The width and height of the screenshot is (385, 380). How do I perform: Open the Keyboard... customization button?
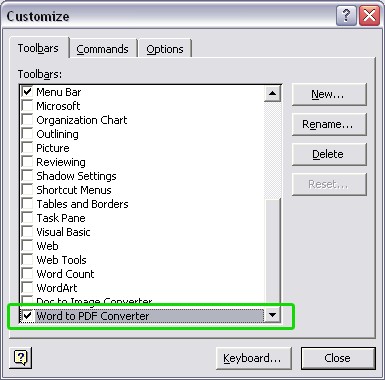(253, 358)
